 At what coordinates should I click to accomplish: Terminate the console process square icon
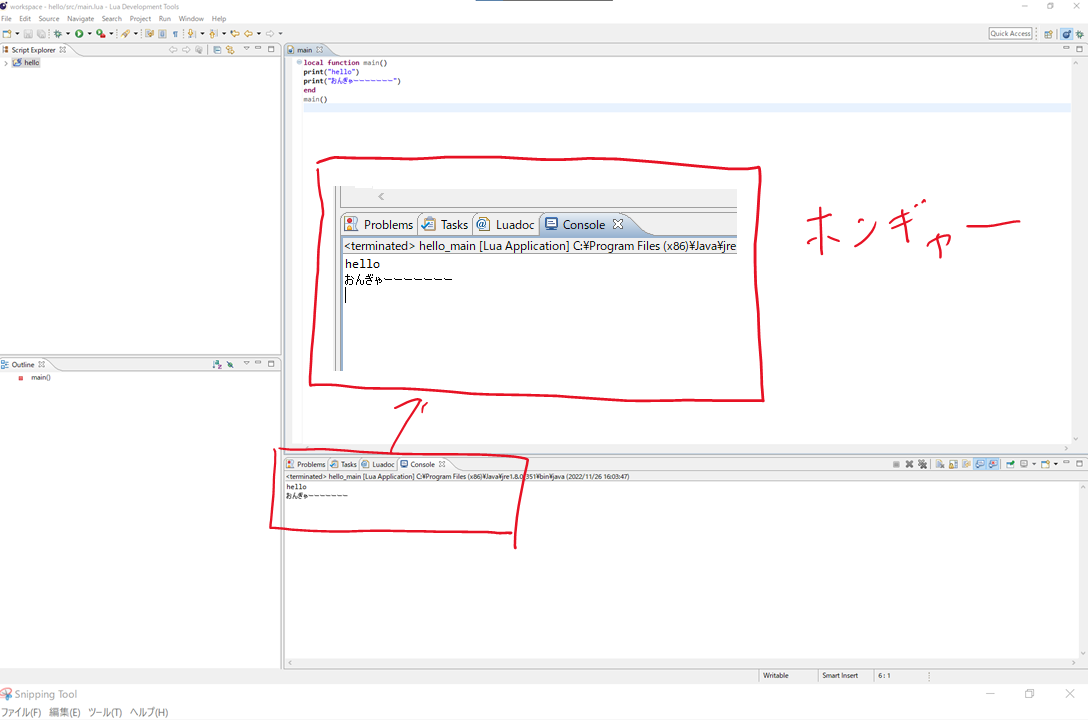pyautogui.click(x=896, y=464)
